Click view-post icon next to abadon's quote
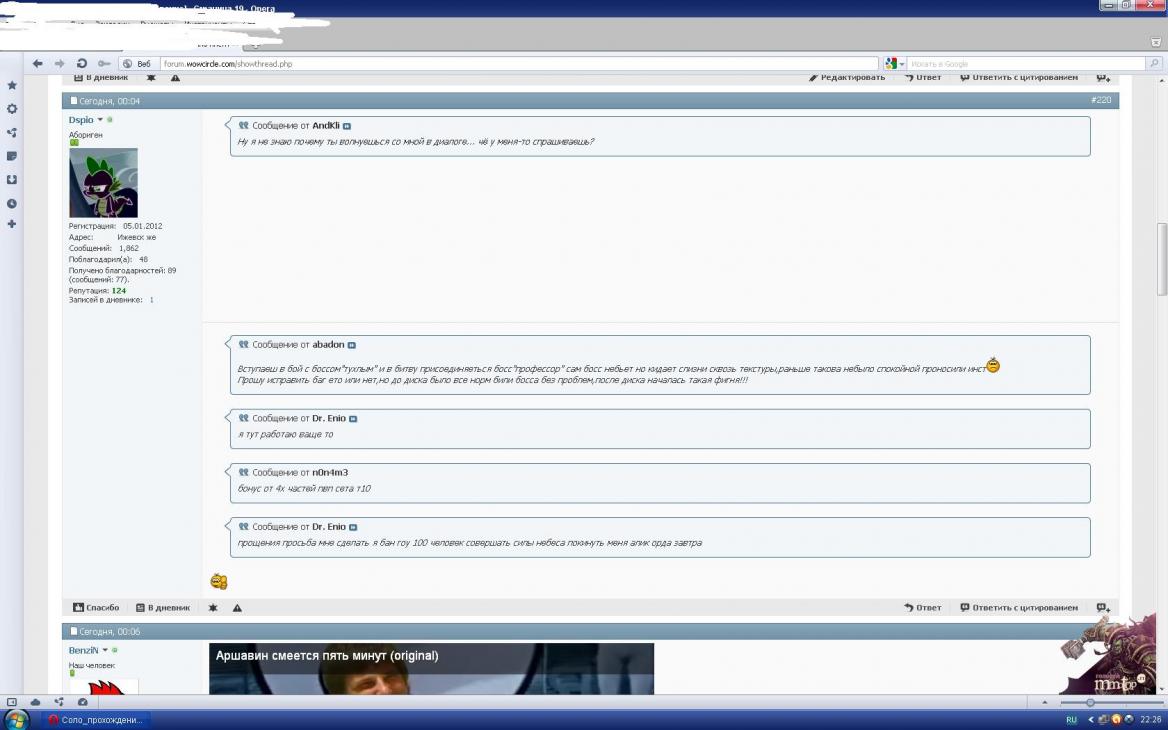This screenshot has width=1168, height=730. (352, 345)
